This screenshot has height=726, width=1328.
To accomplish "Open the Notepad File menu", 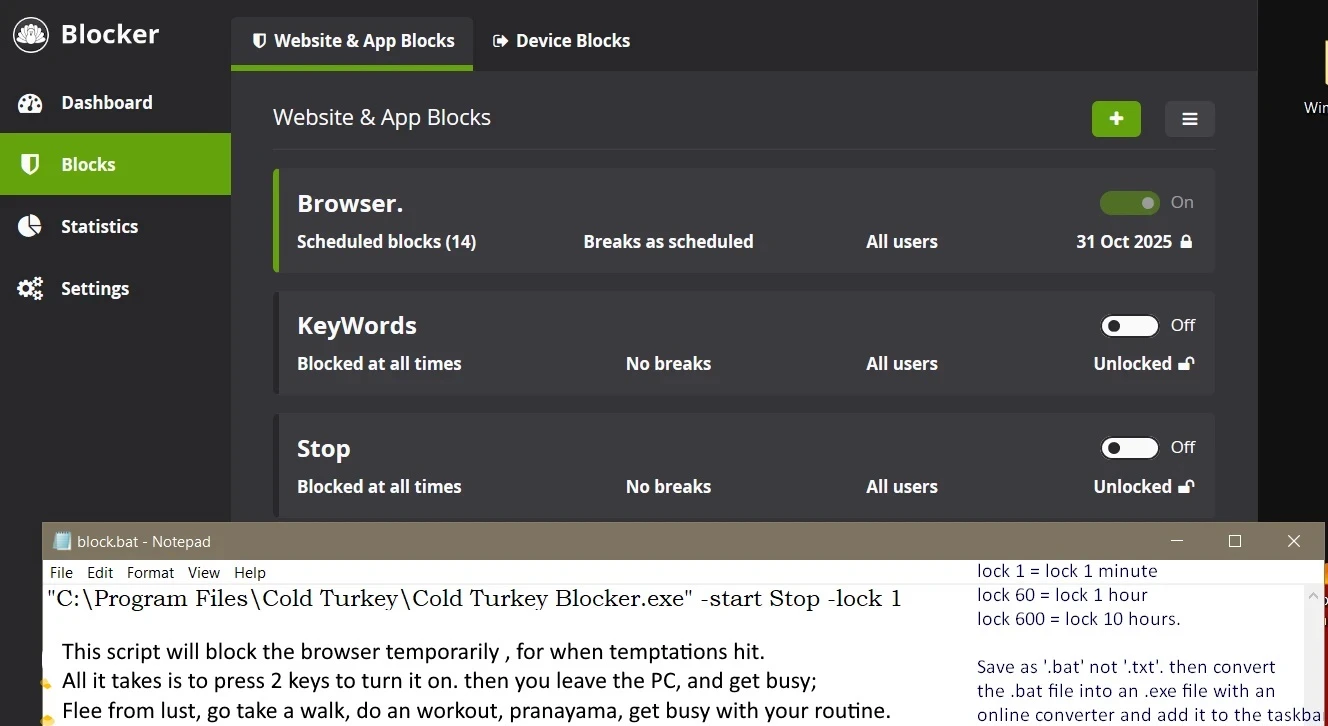I will (61, 573).
